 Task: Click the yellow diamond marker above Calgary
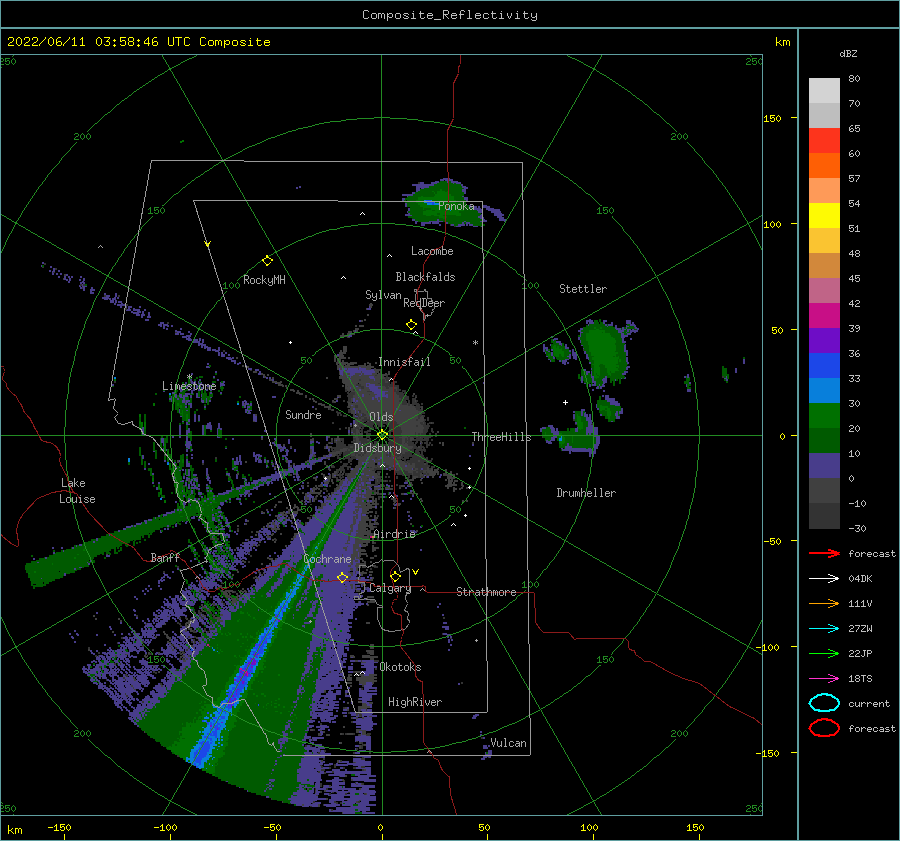click(395, 576)
